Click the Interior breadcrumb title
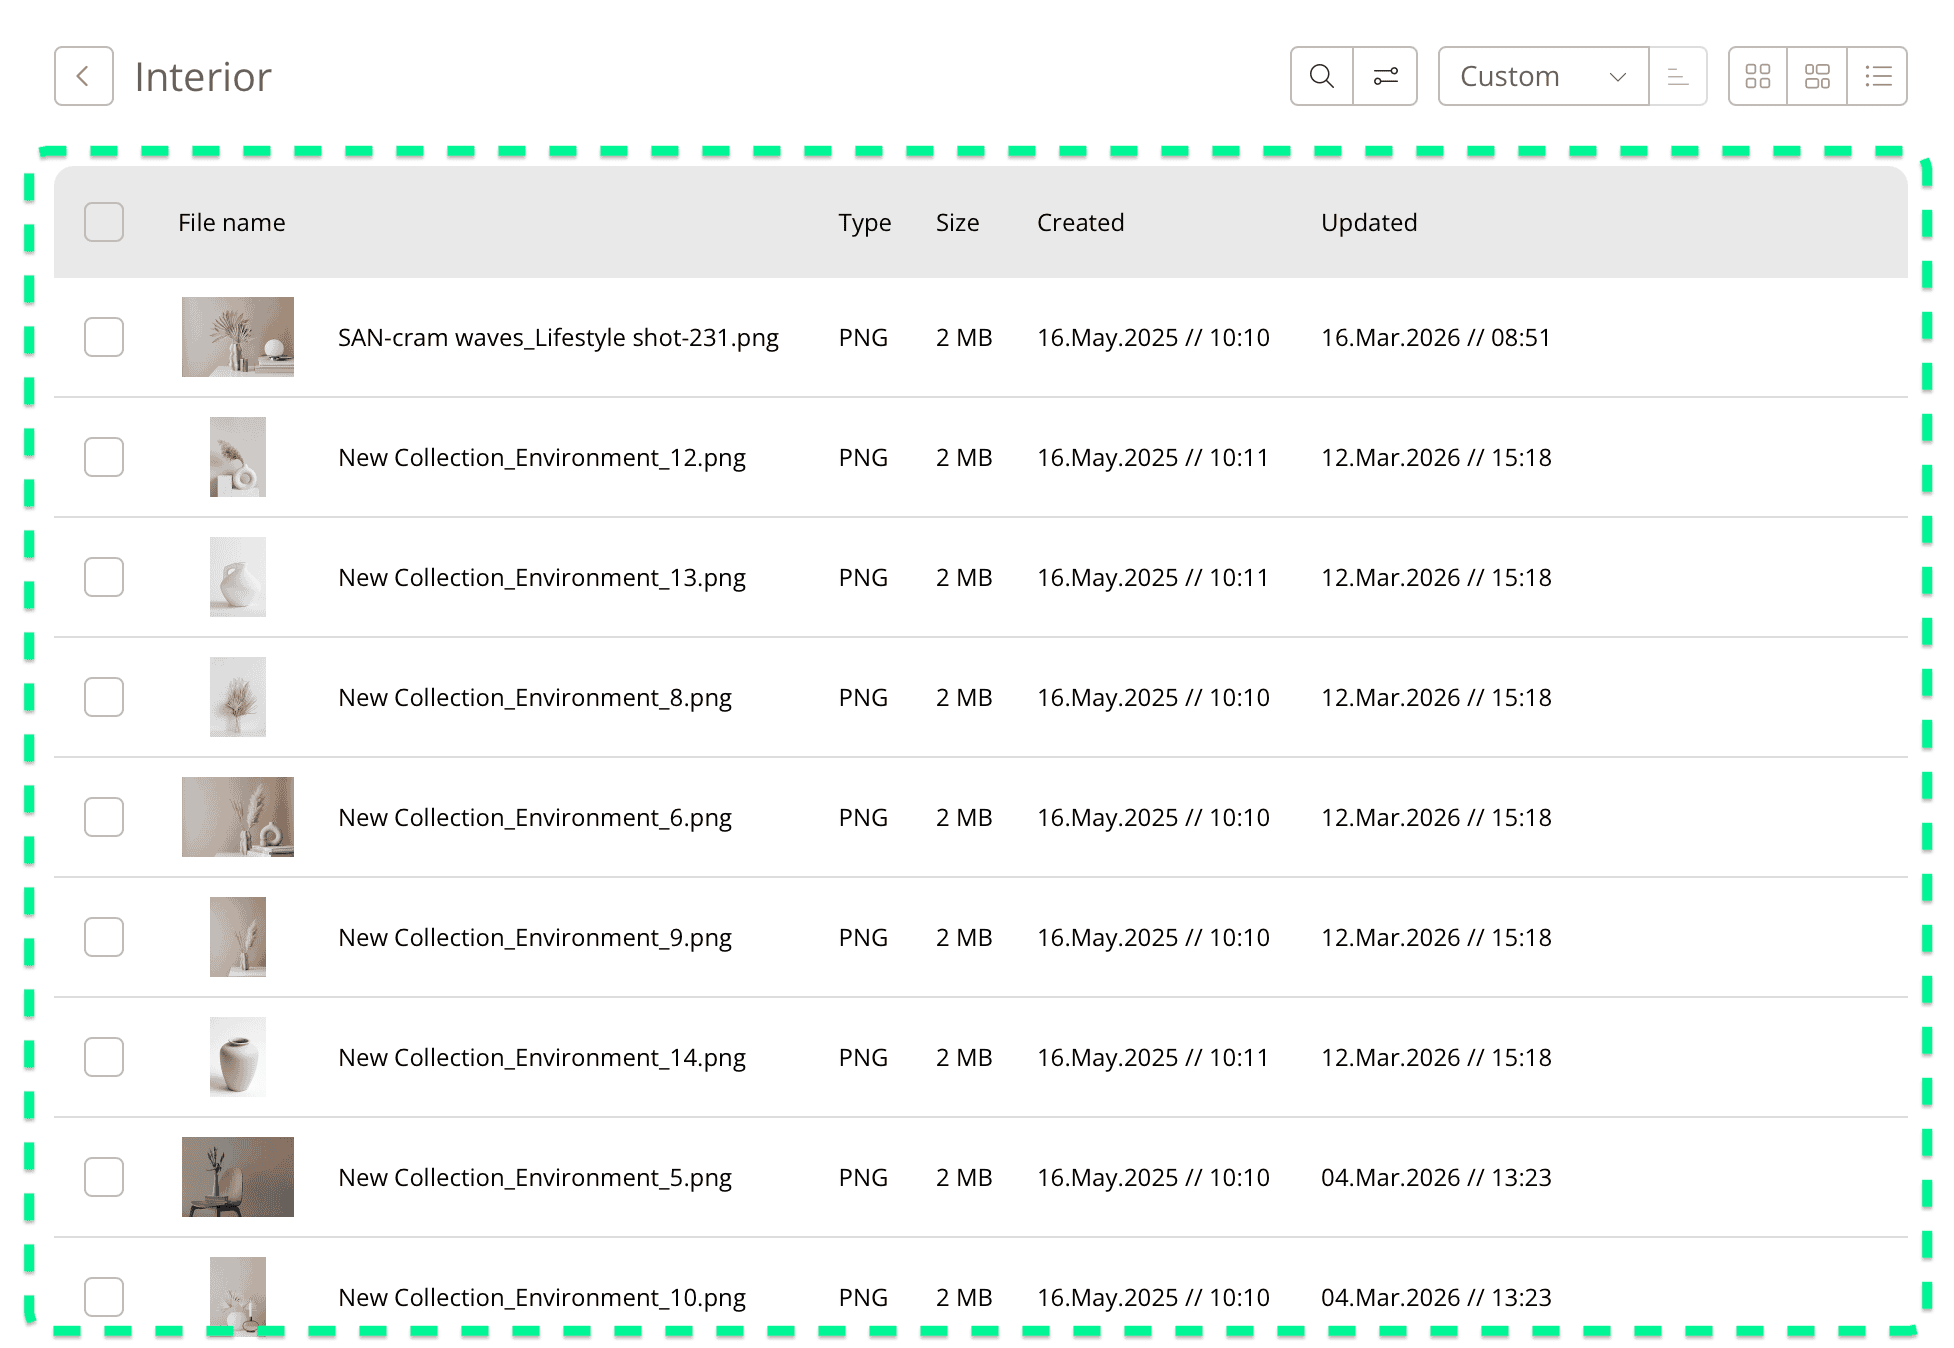 202,75
